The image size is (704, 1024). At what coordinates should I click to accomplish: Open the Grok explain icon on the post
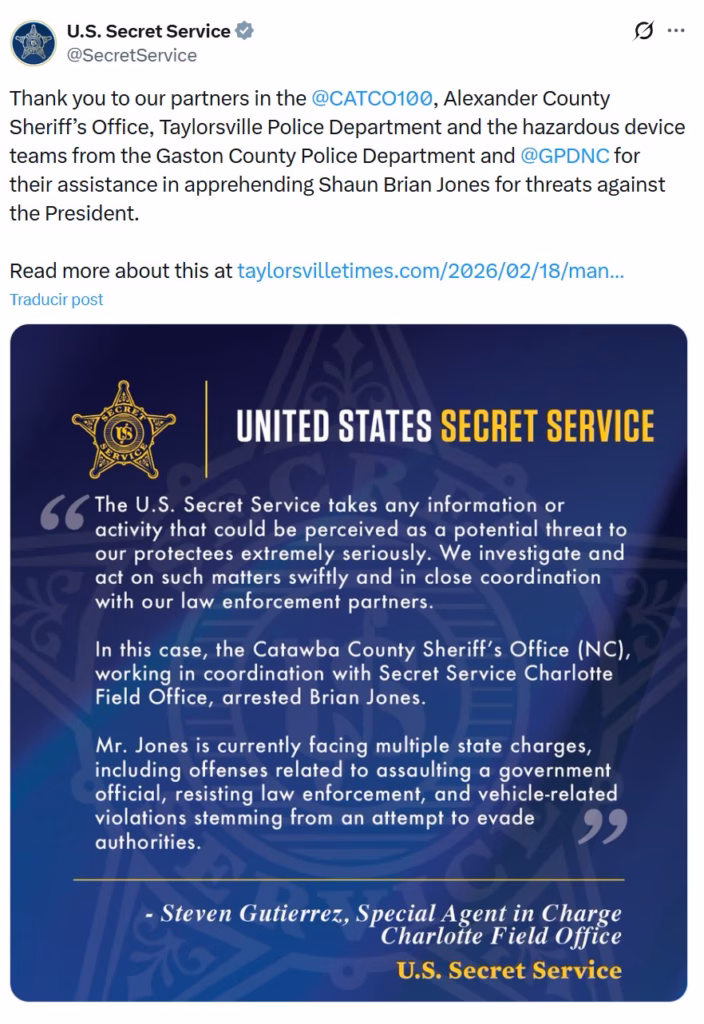(643, 31)
